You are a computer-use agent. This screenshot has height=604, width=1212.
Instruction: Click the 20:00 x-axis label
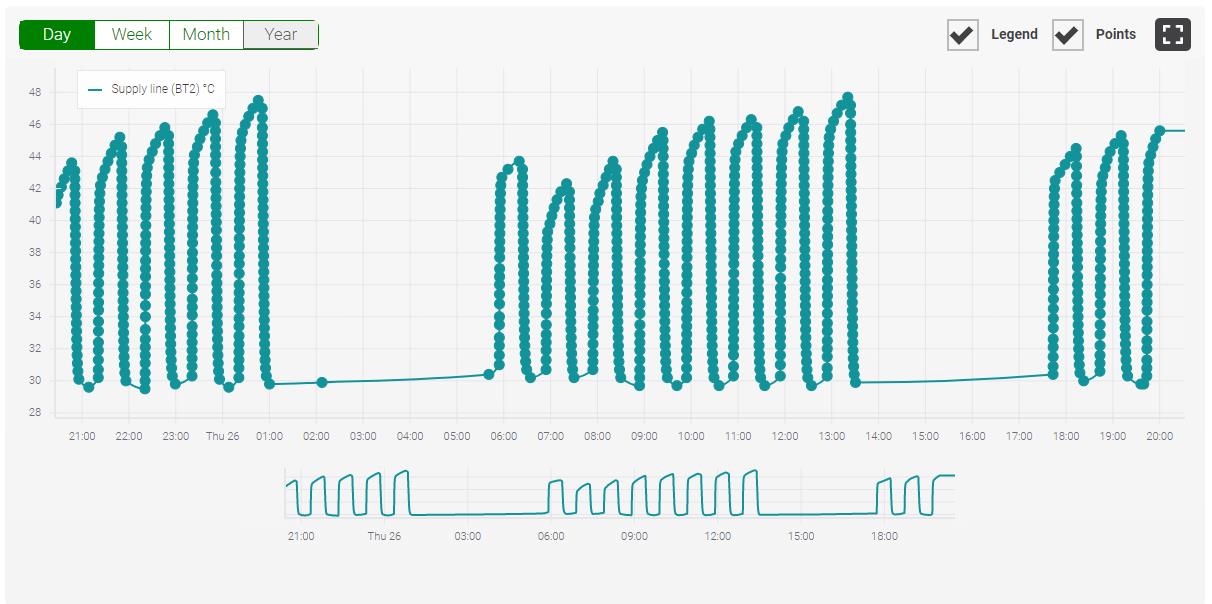click(1160, 436)
